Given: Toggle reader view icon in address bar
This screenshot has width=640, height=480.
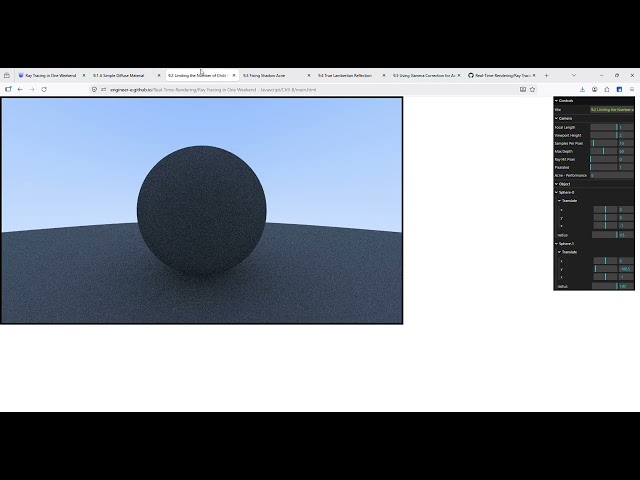Looking at the screenshot, I should pos(523,89).
